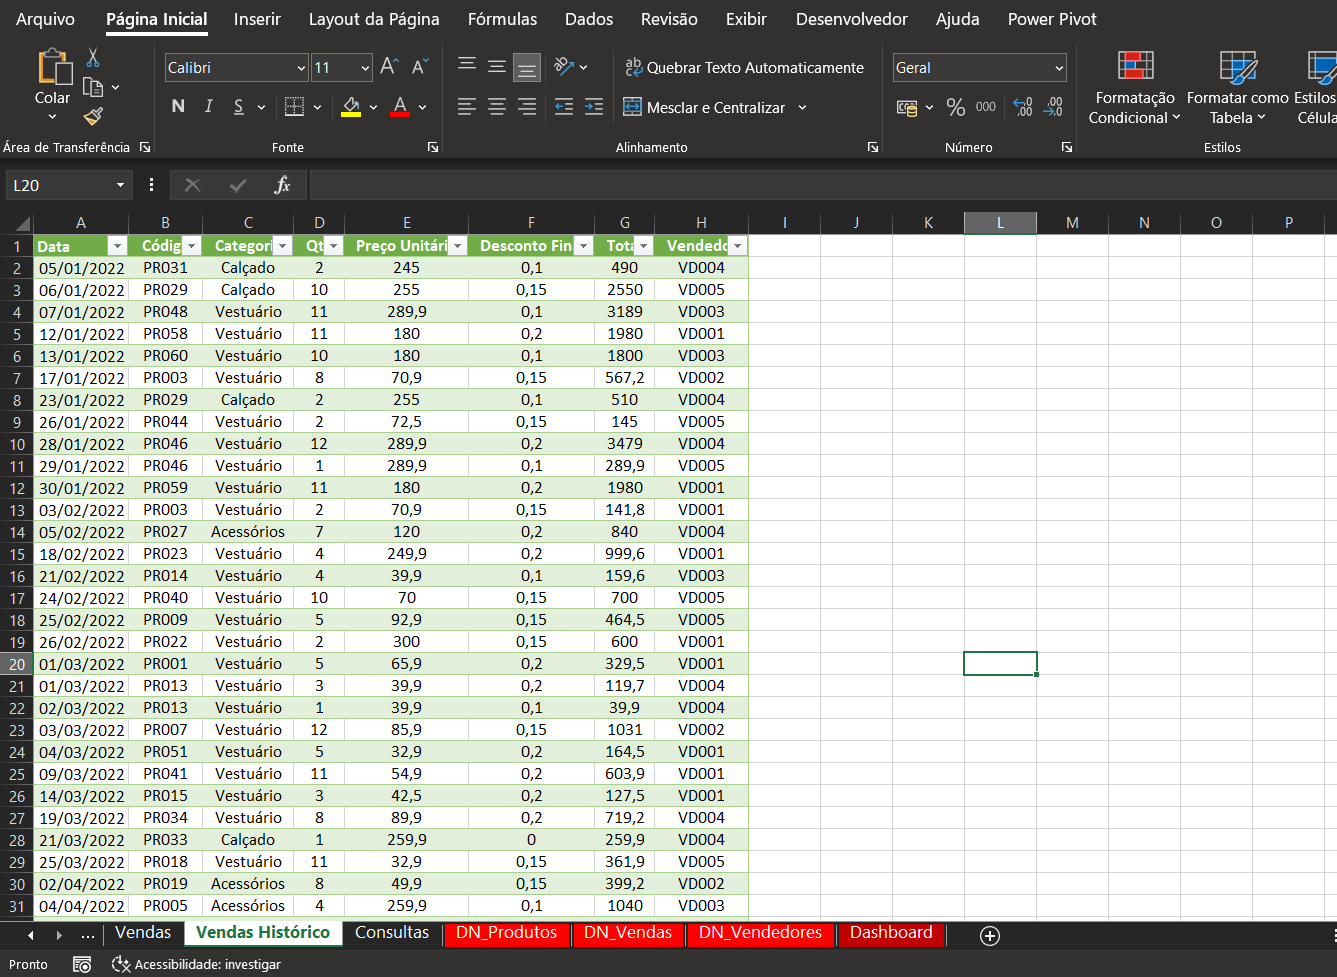
Task: Toggle underline with the S button
Action: 238,106
